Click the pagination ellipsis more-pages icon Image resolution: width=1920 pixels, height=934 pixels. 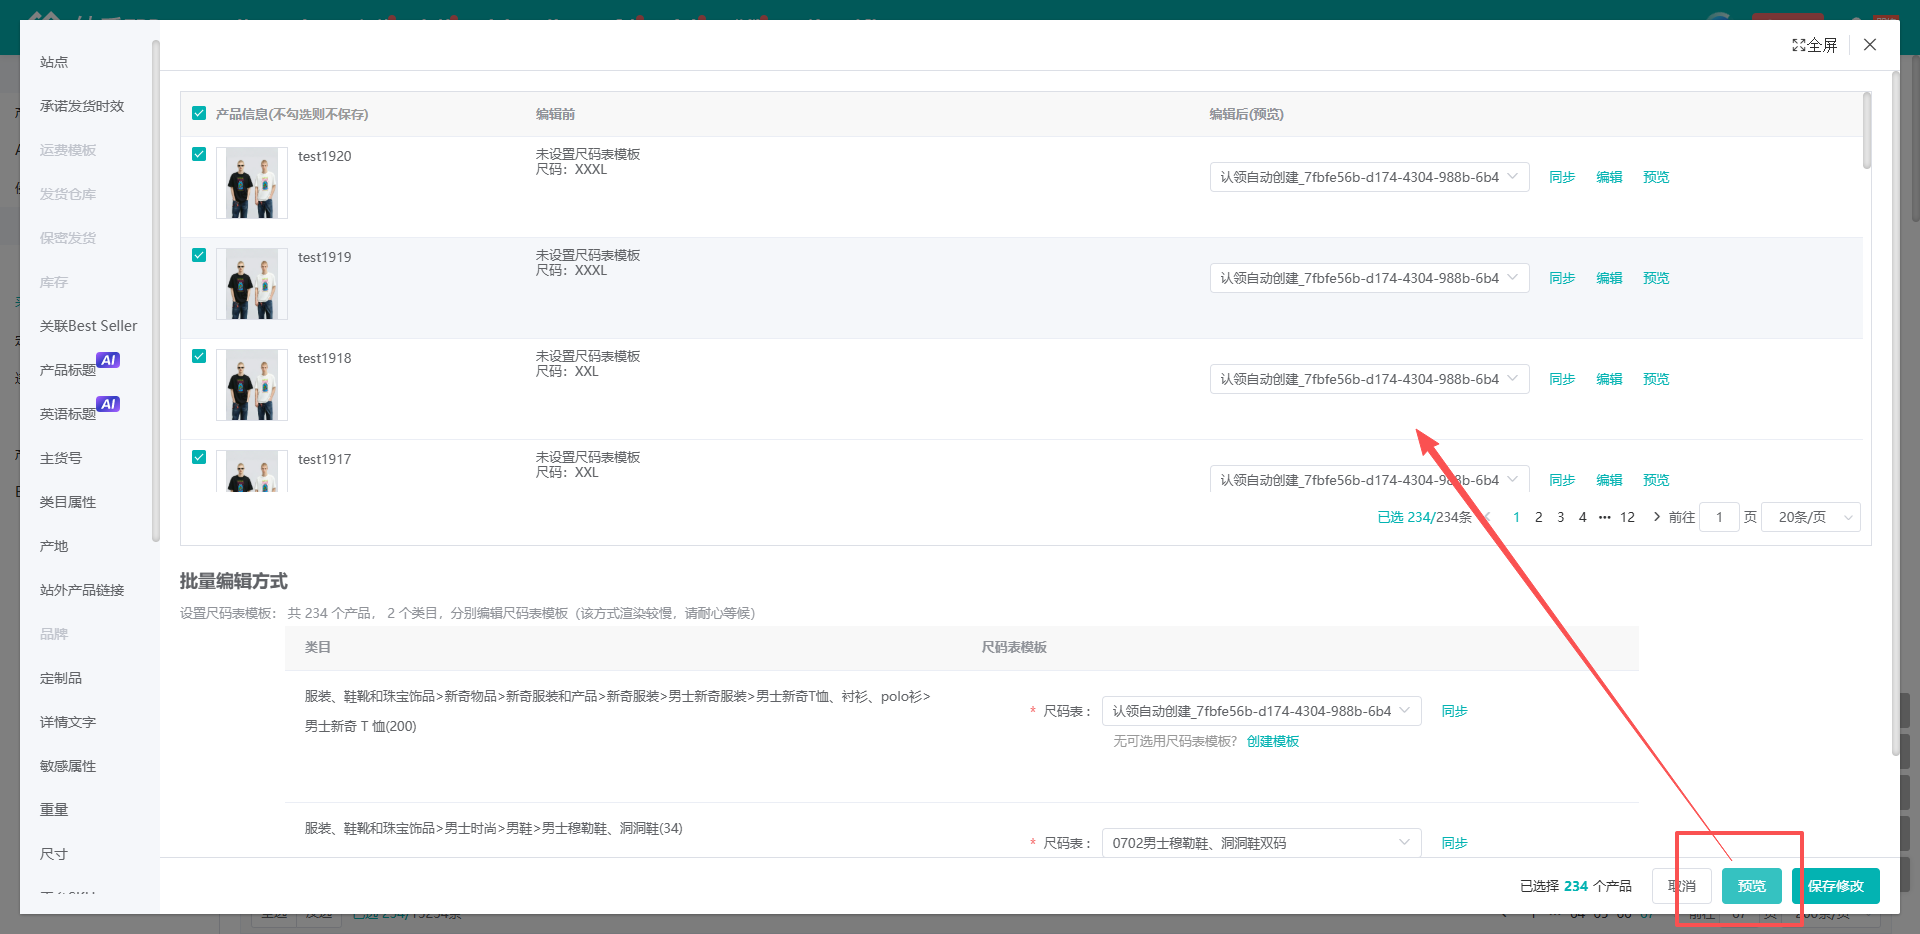click(1604, 517)
